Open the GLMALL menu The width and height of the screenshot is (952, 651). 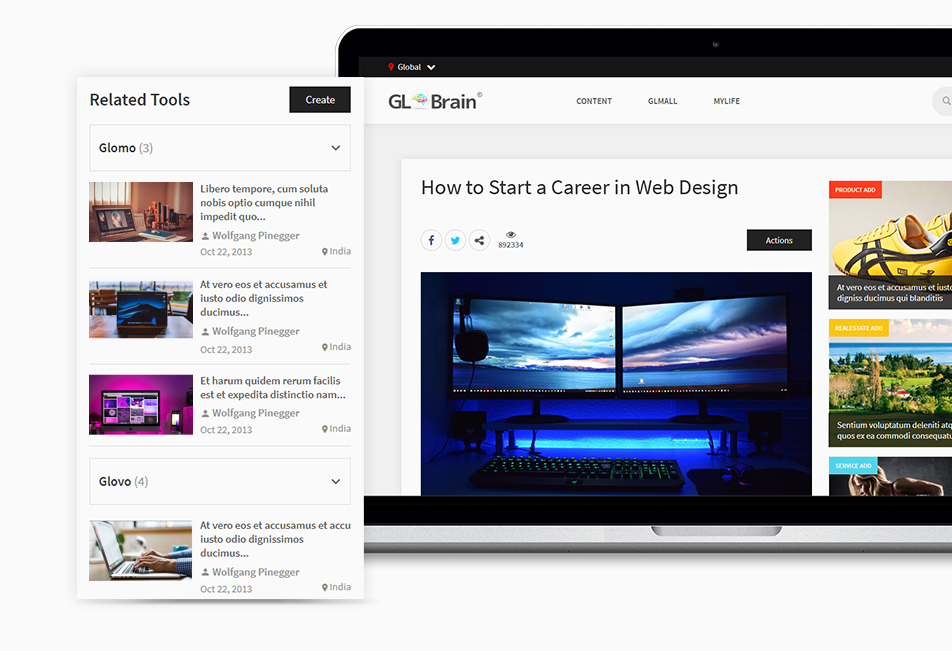[662, 101]
